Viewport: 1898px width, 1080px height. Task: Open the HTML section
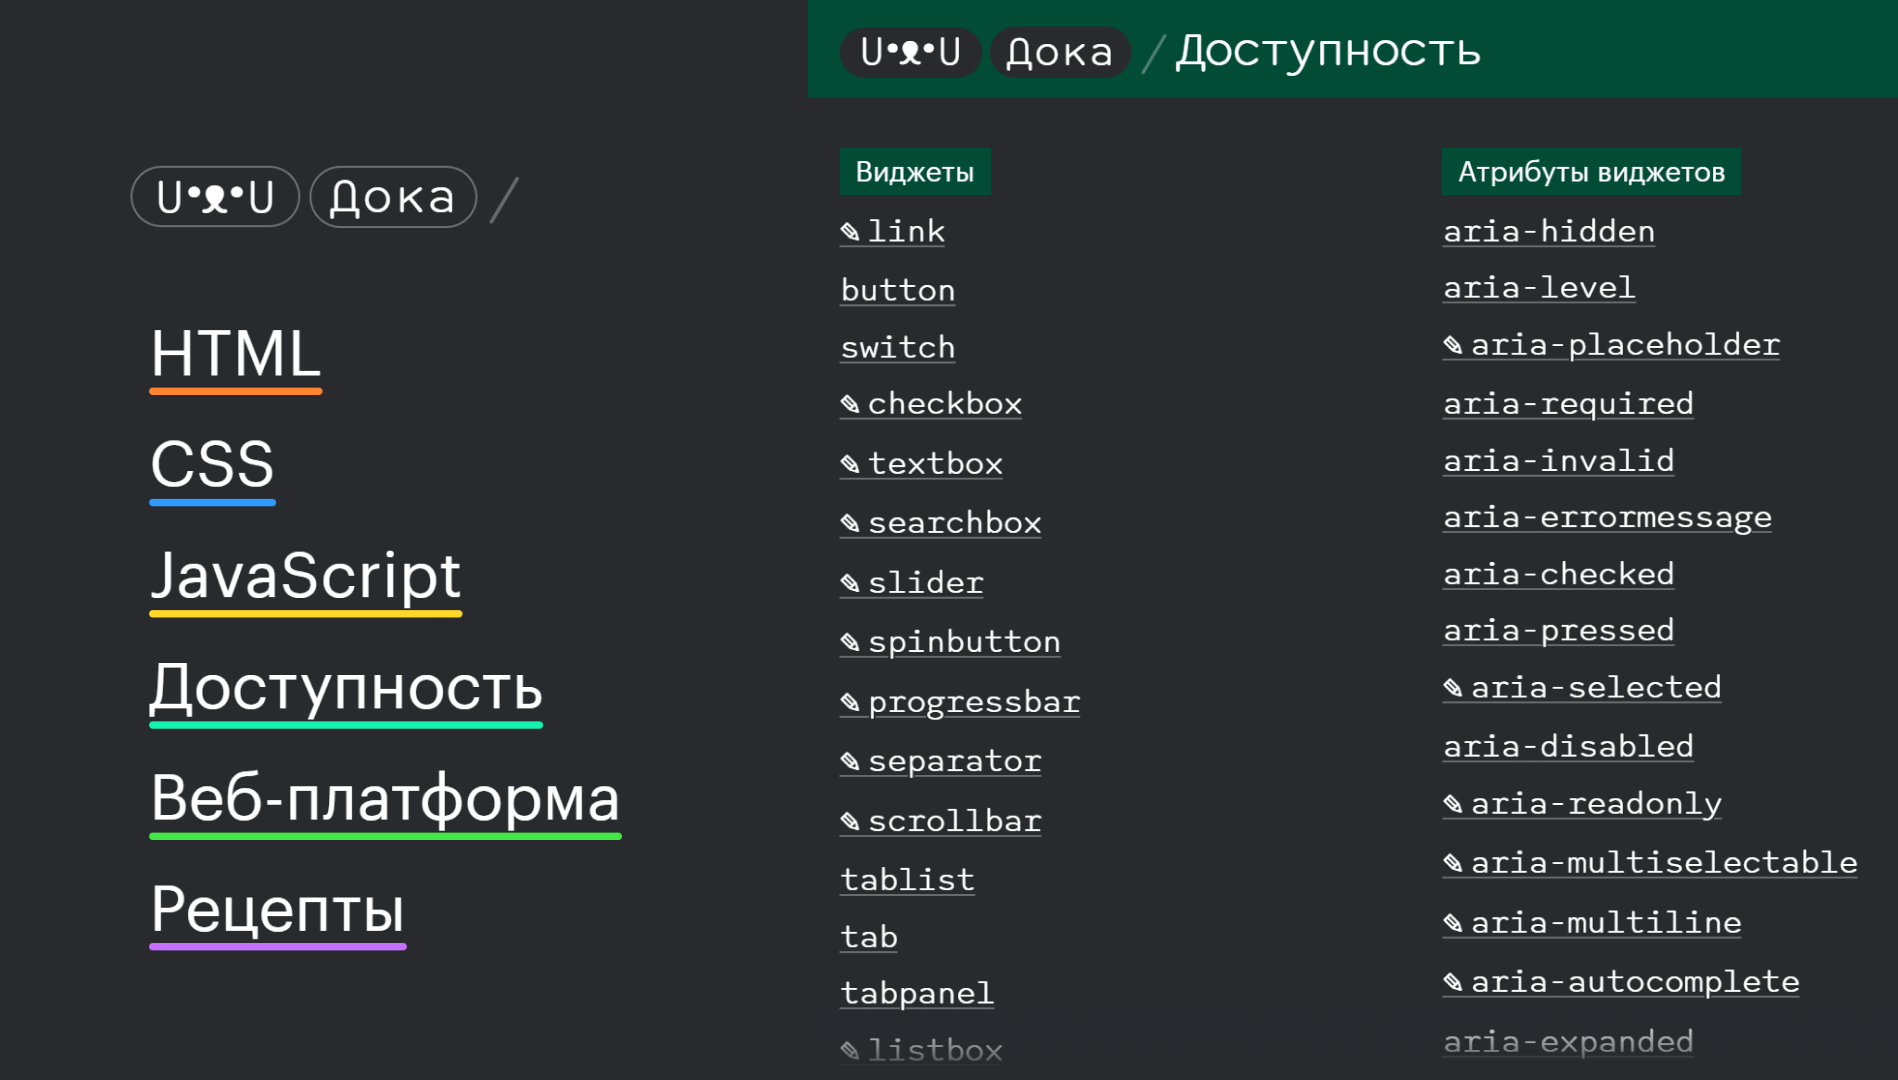pos(235,354)
